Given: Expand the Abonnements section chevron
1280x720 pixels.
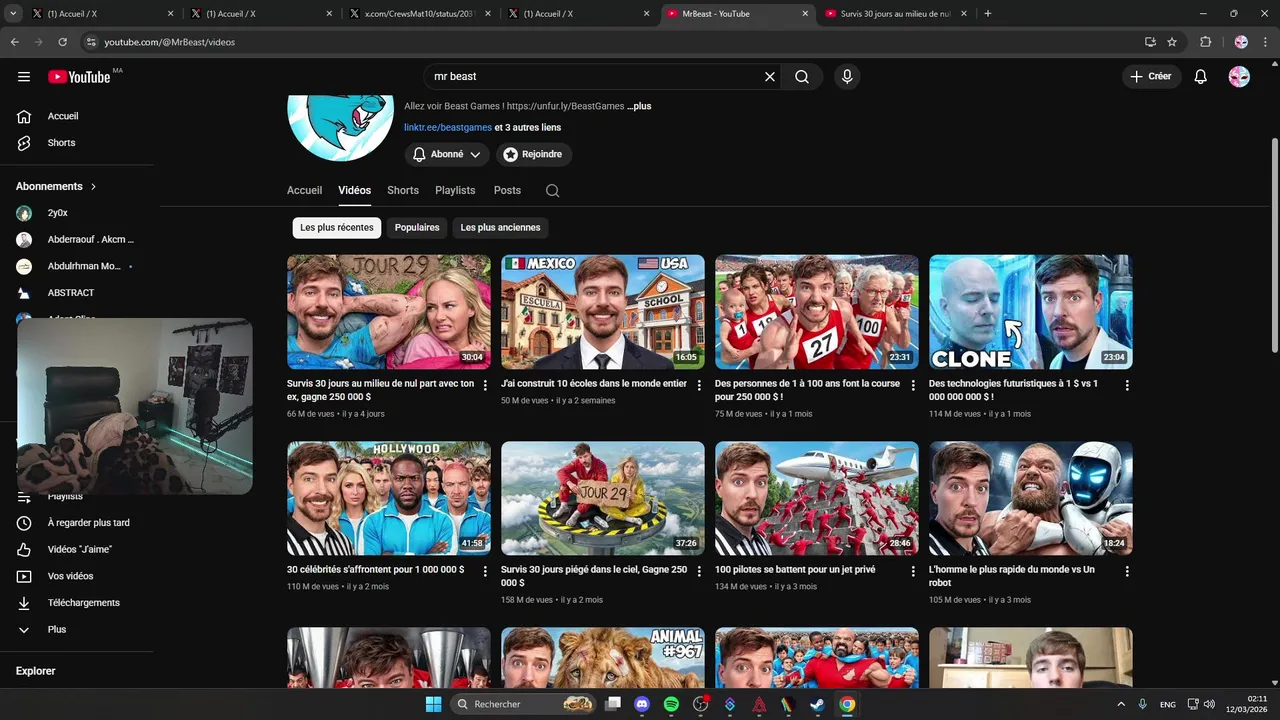Looking at the screenshot, I should point(94,187).
